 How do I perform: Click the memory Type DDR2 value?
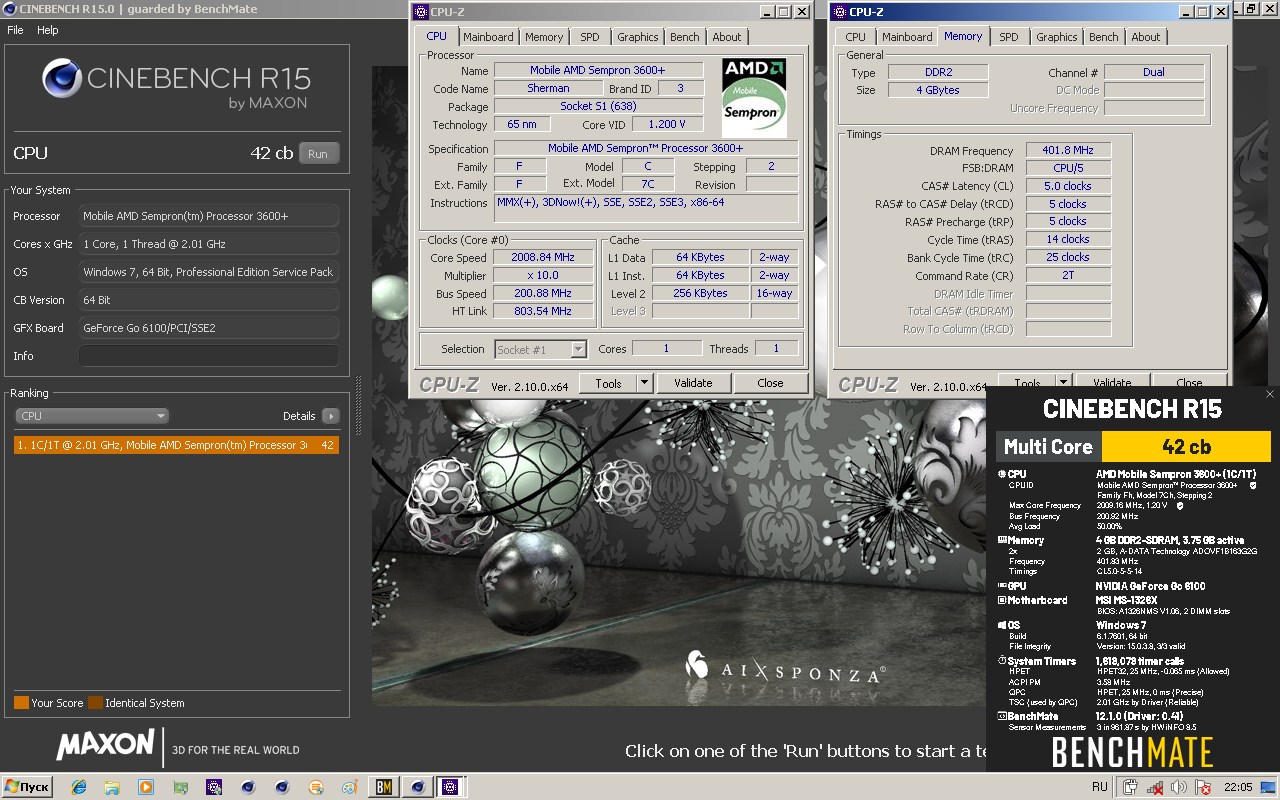(x=937, y=73)
